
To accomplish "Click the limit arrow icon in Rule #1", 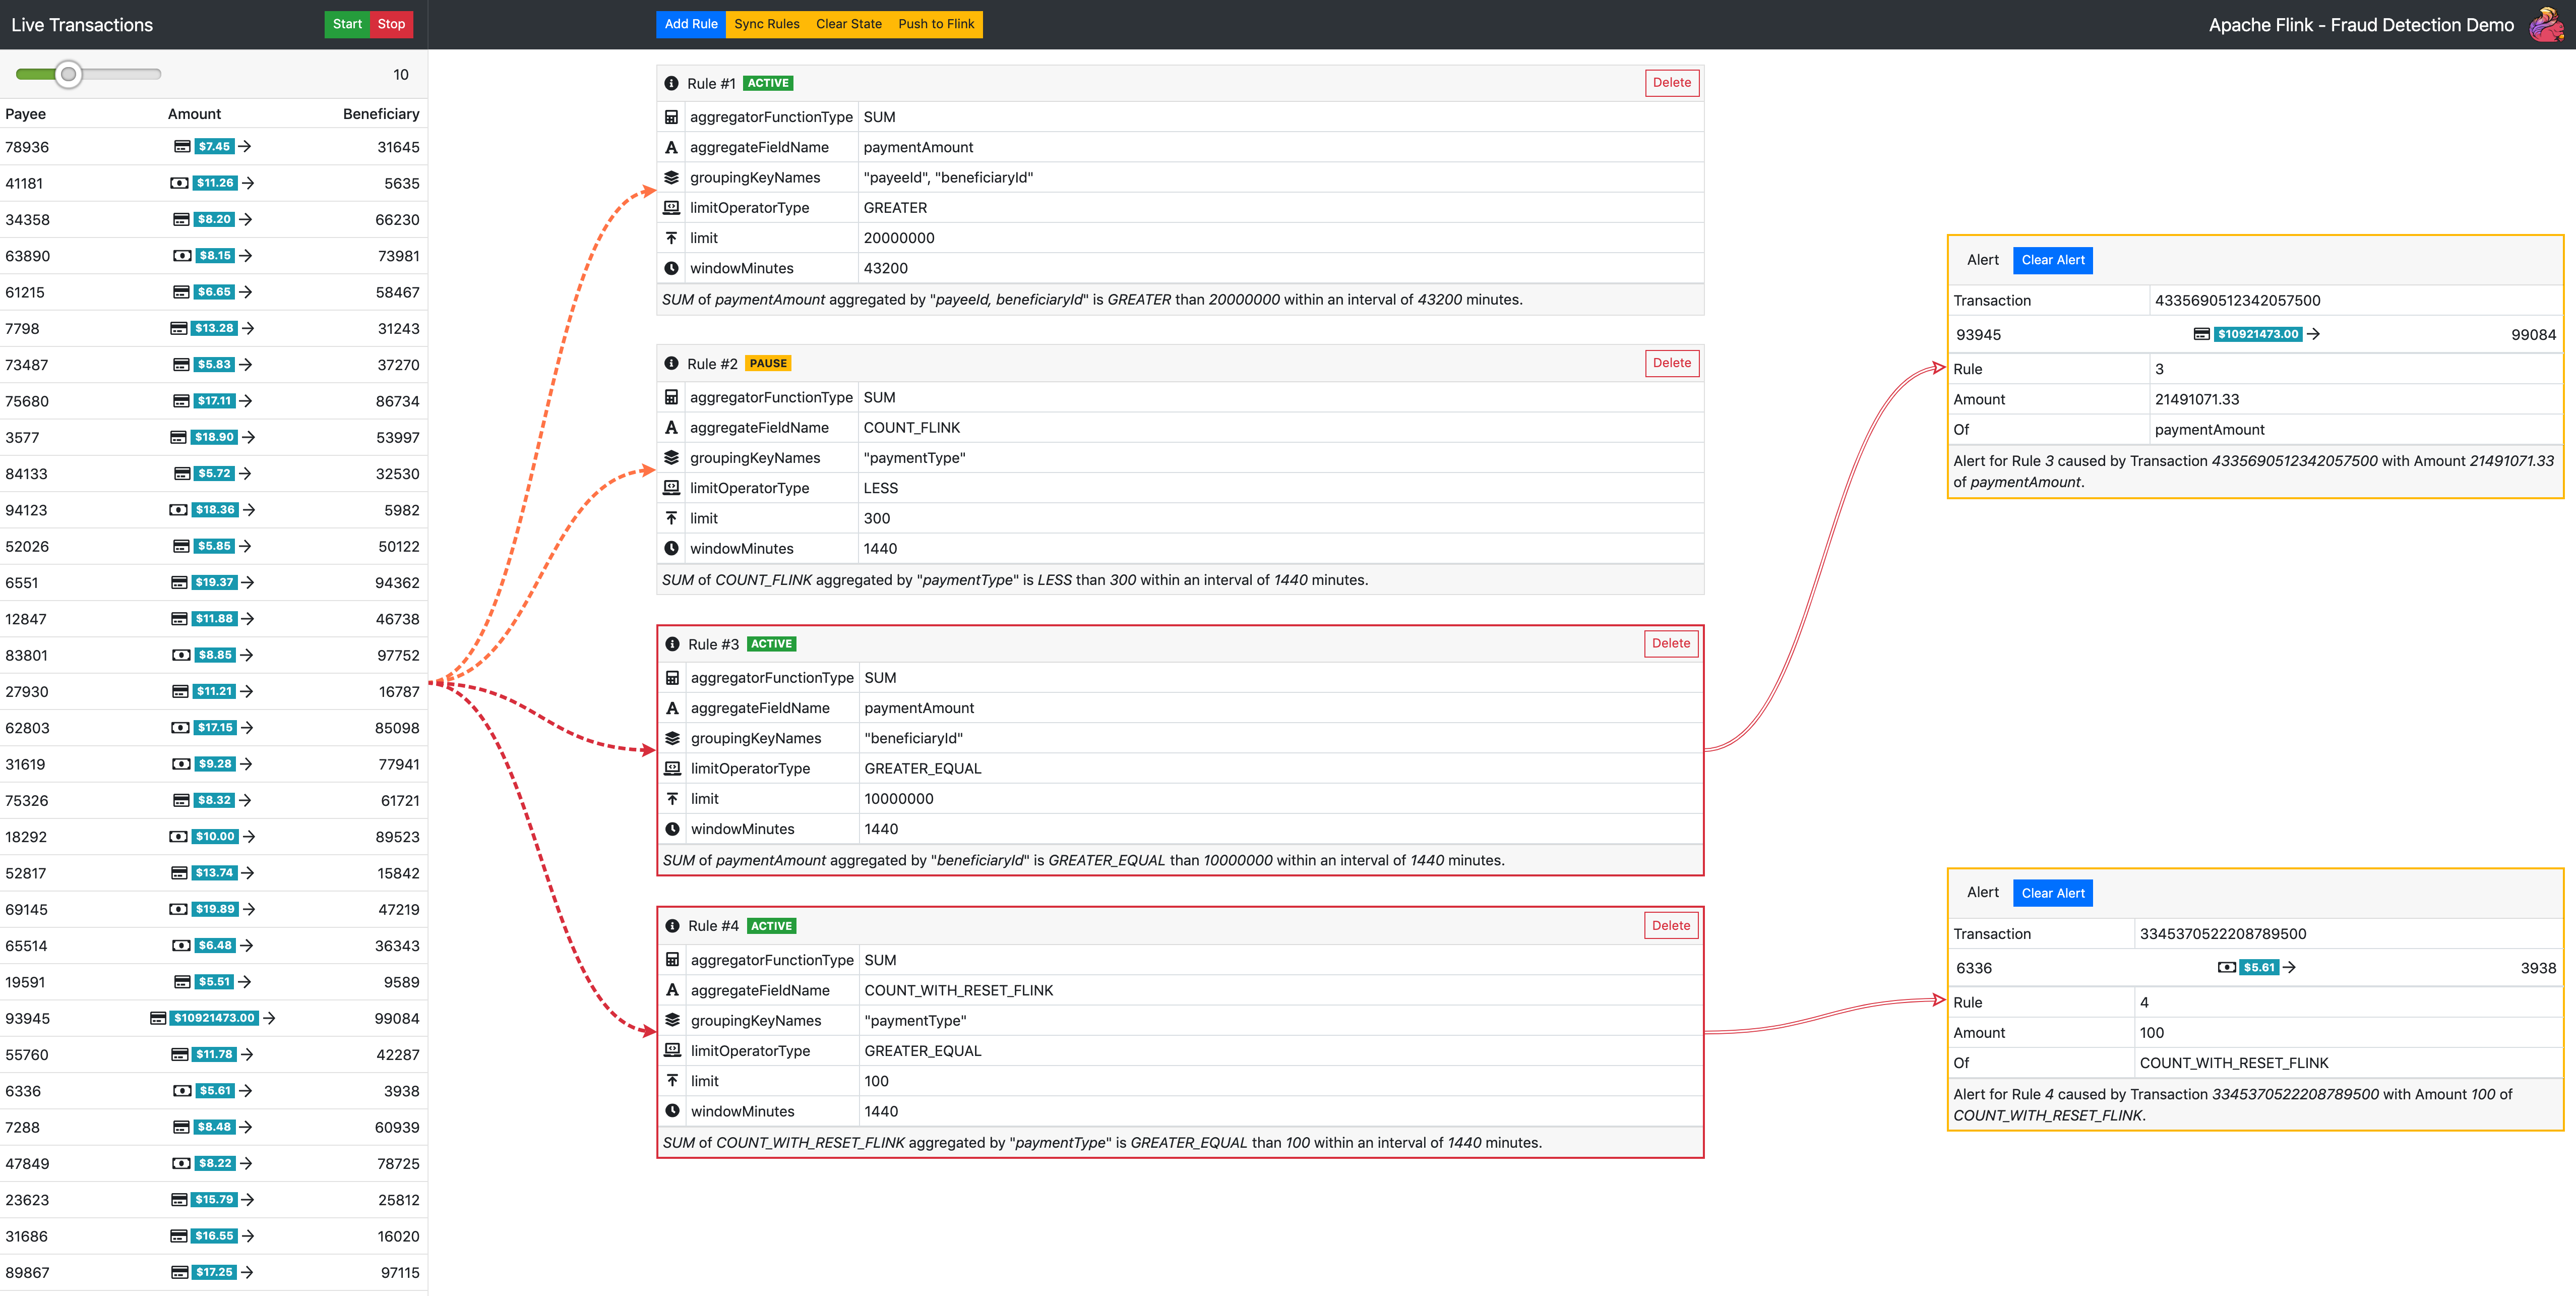I will coord(671,238).
